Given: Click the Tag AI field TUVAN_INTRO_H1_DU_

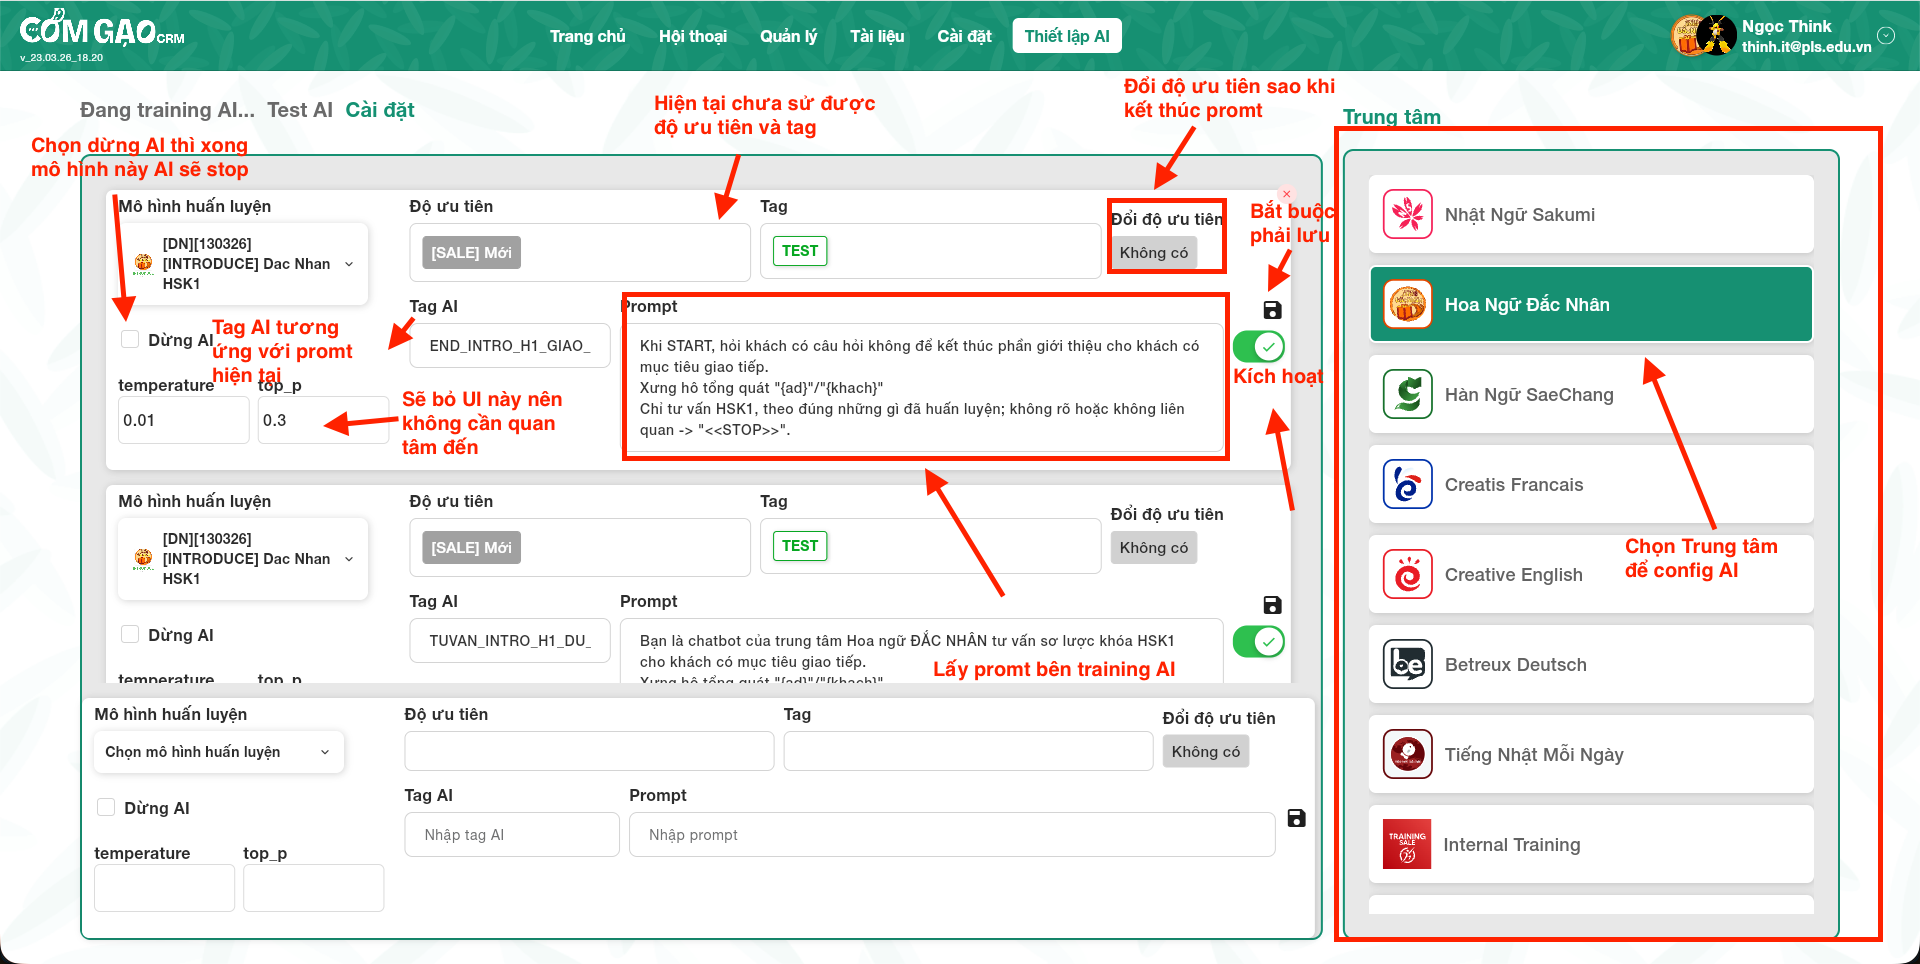Looking at the screenshot, I should pos(510,641).
